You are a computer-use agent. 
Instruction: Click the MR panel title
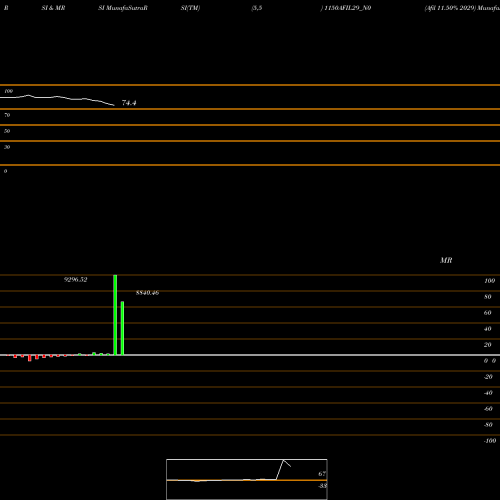tap(446, 260)
